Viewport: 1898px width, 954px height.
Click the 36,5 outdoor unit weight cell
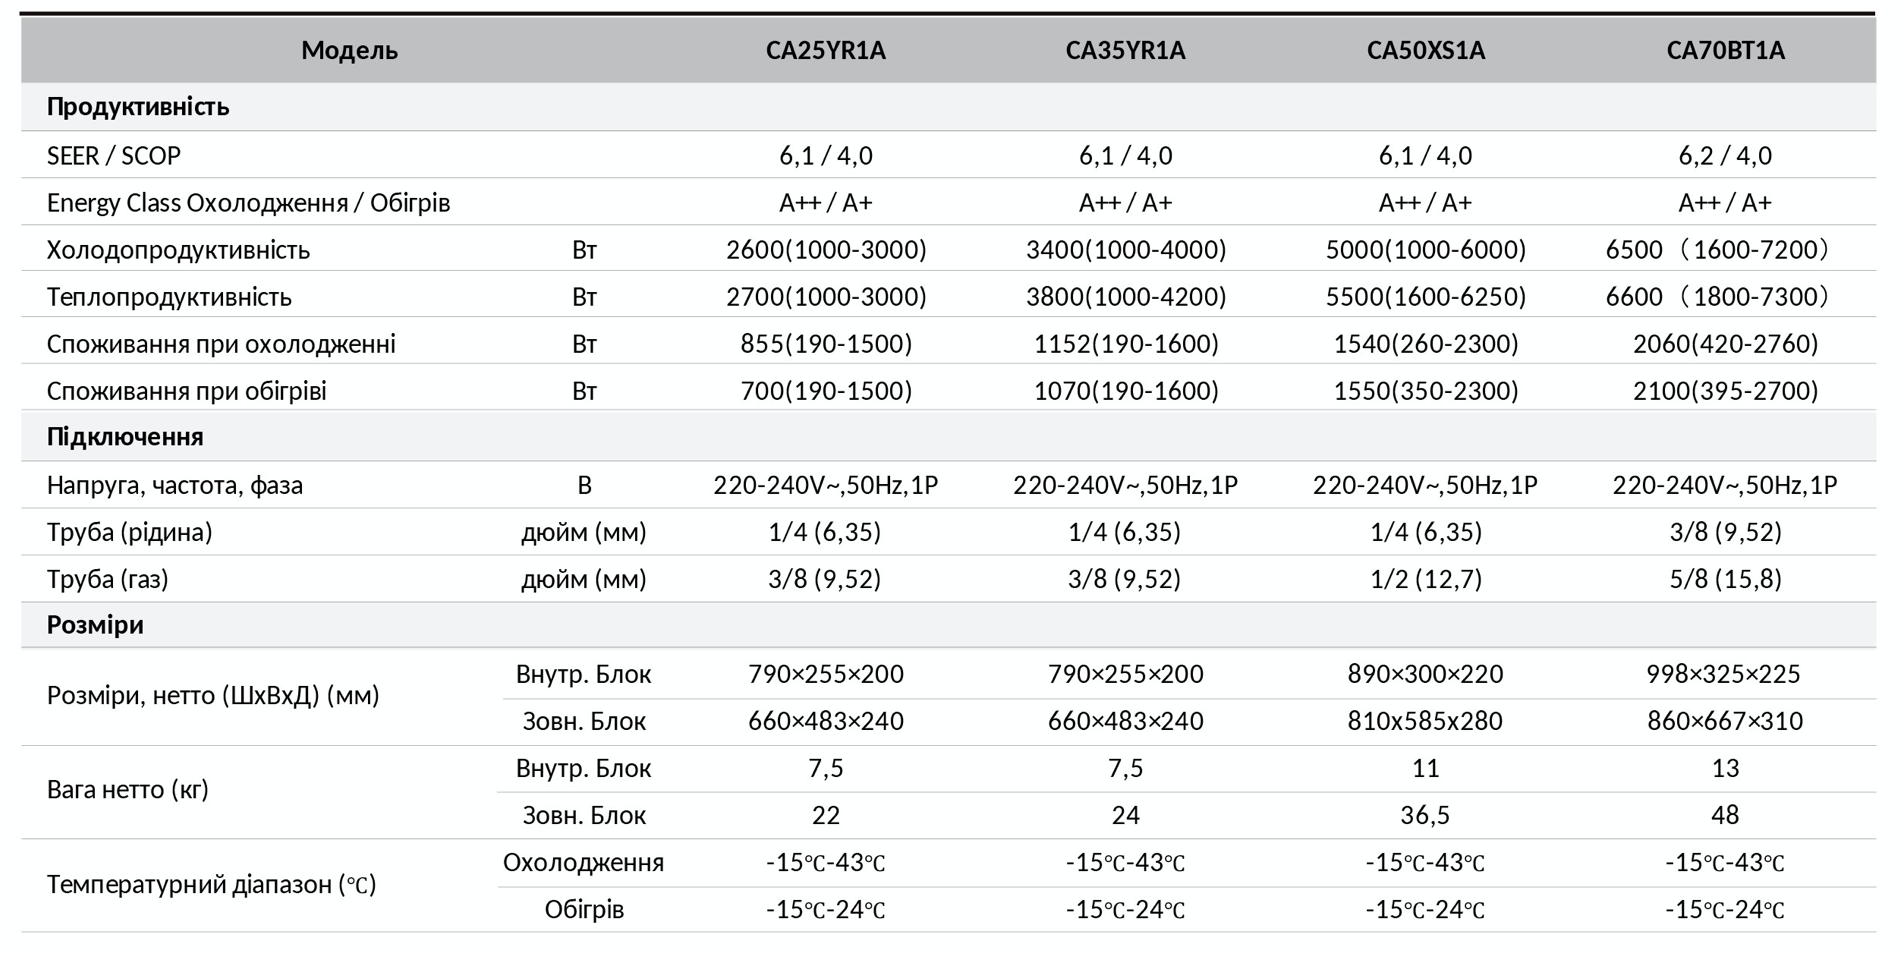(x=1425, y=815)
